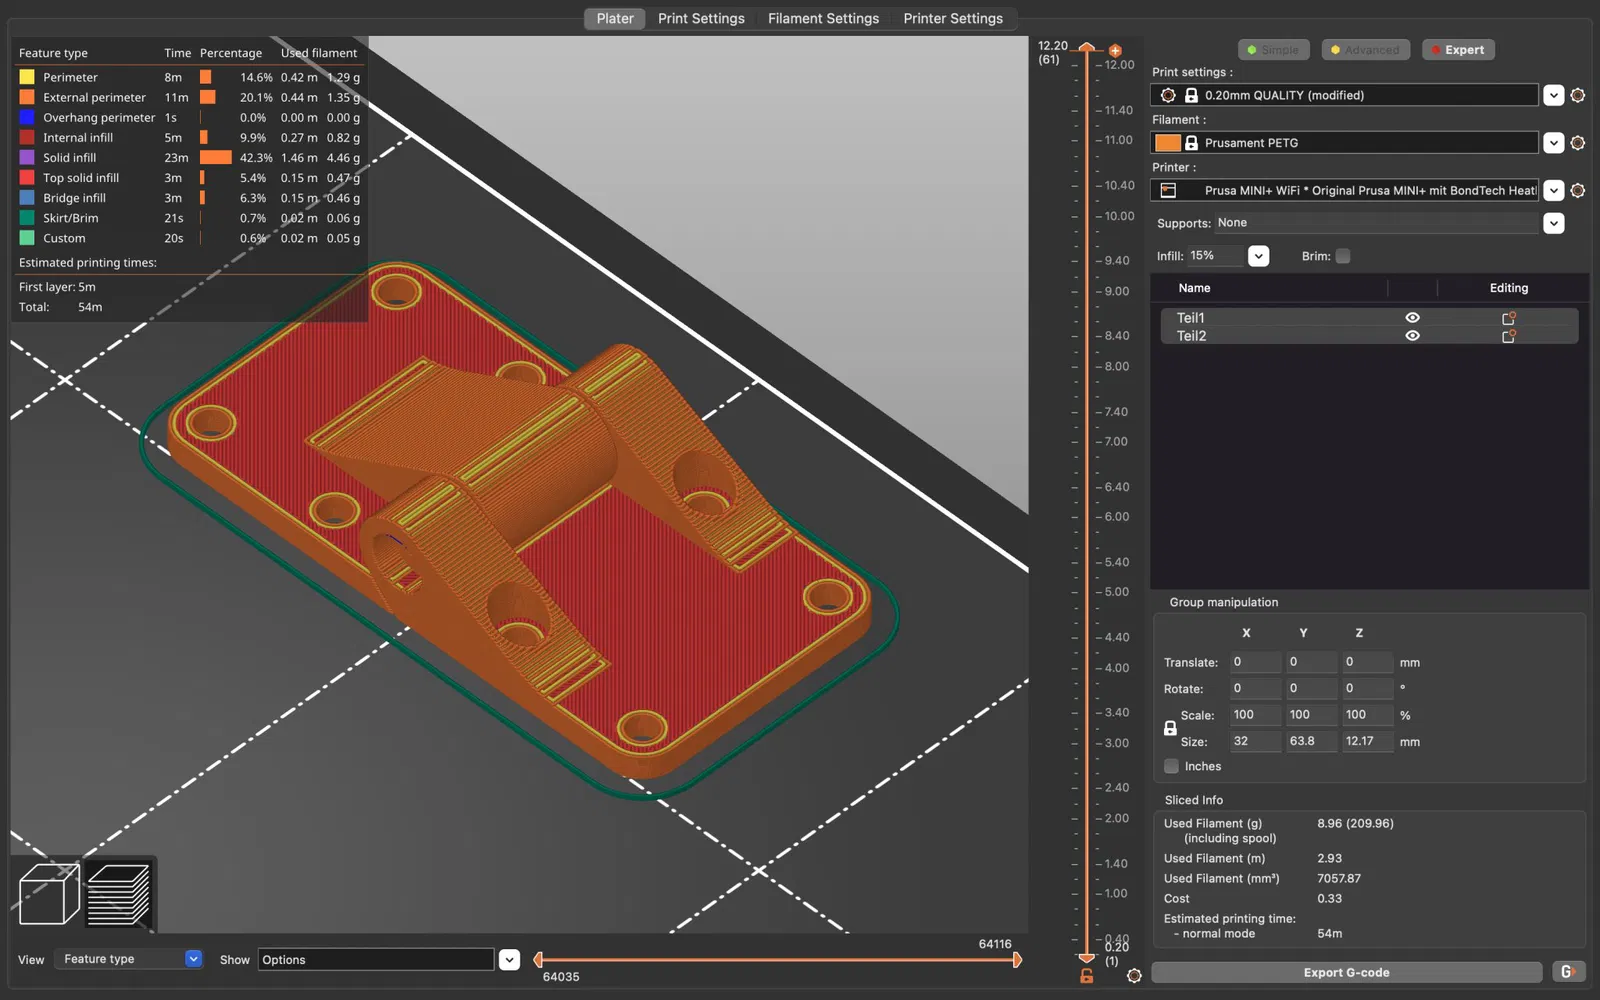This screenshot has height=1000, width=1600.
Task: Switch to 3D editor view cube icon
Action: click(x=49, y=894)
